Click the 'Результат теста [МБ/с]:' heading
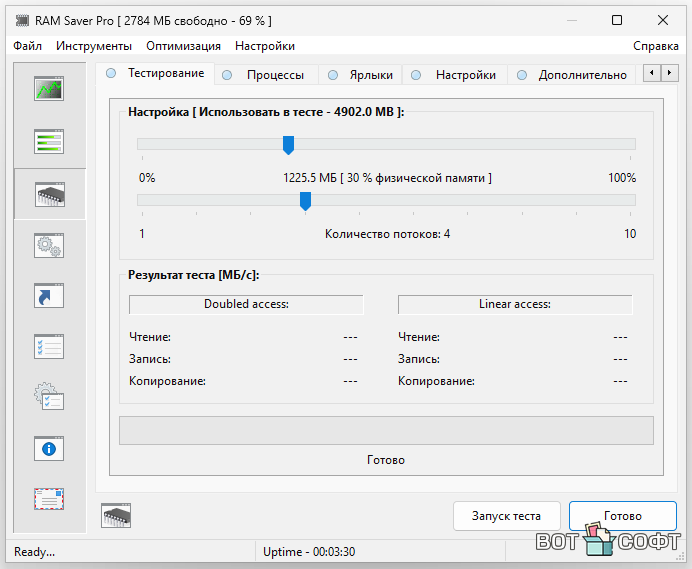Viewport: 692px width, 569px height. (x=194, y=275)
